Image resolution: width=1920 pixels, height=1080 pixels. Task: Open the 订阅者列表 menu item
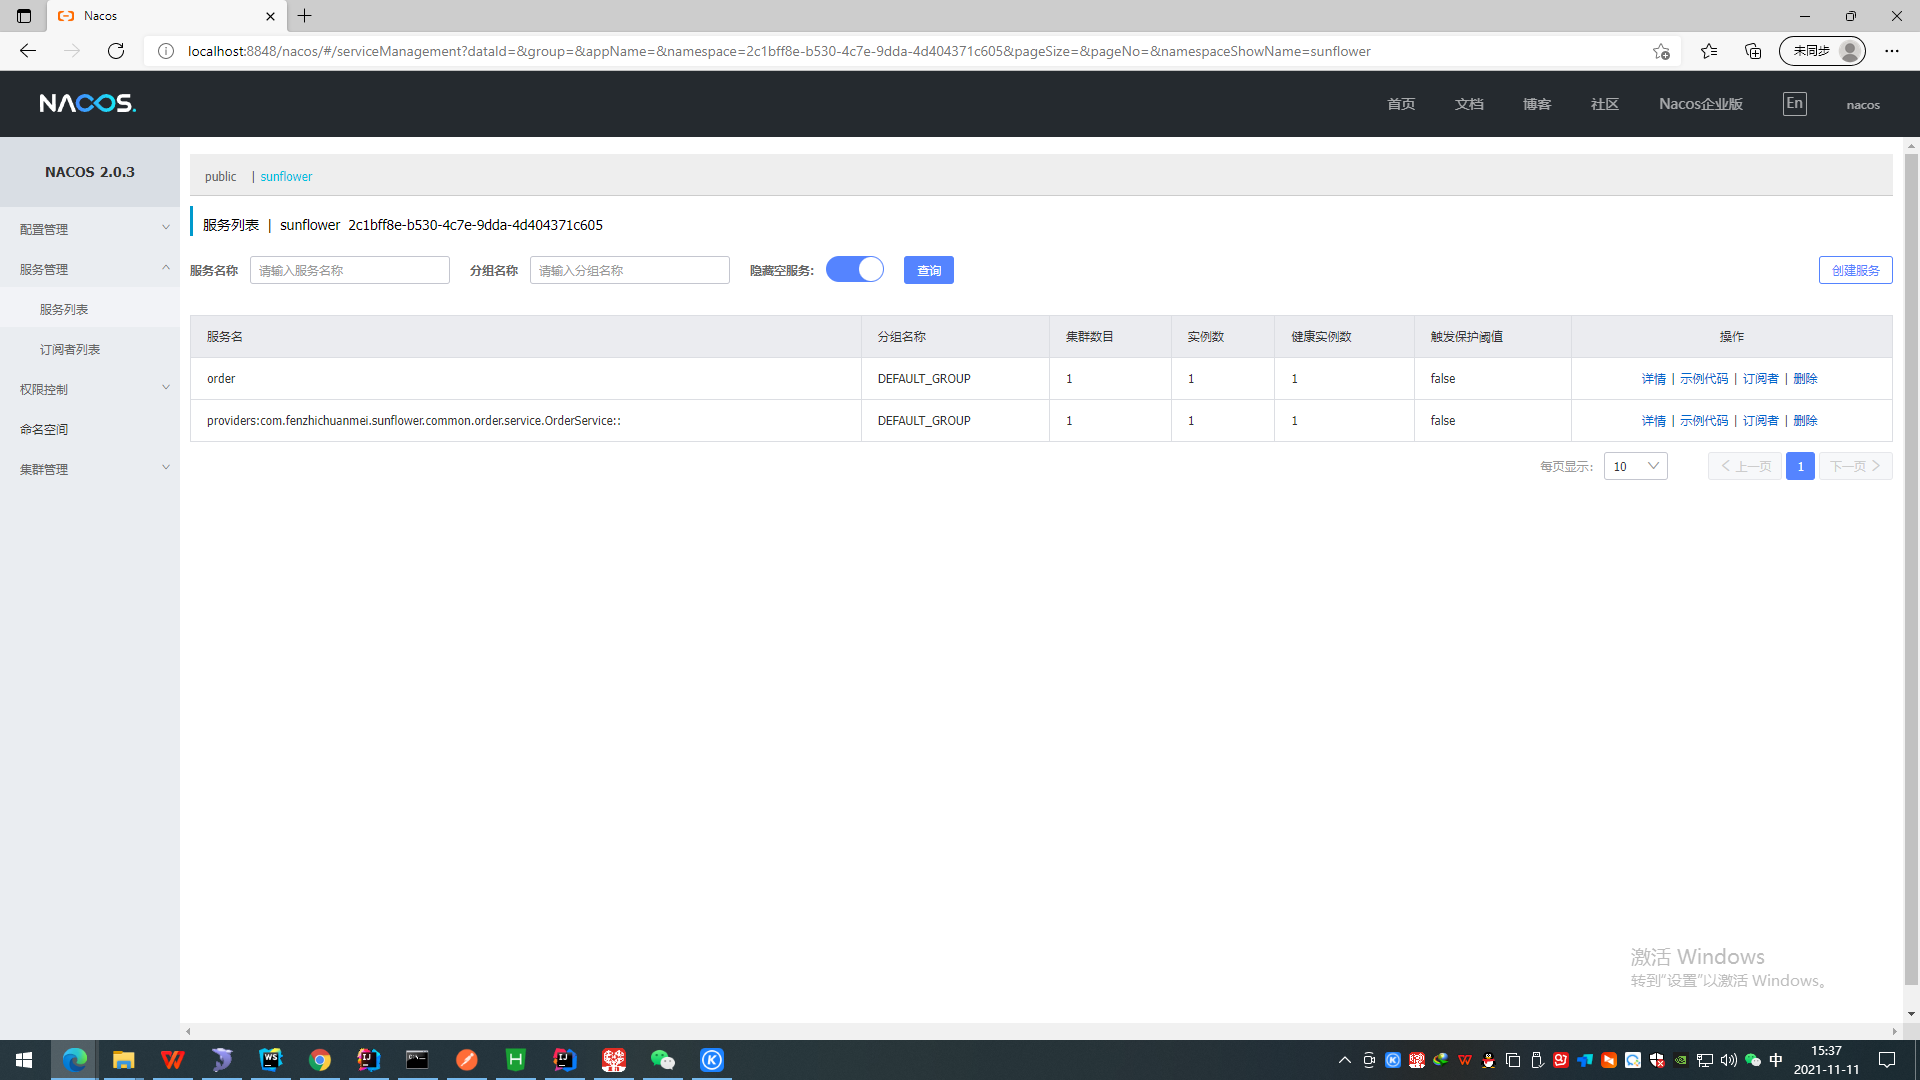point(70,349)
